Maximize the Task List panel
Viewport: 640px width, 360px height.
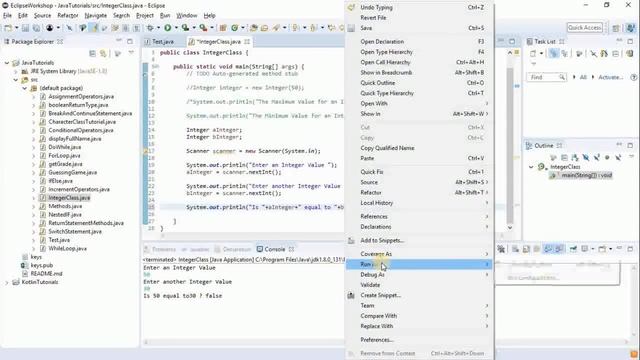[630, 41]
